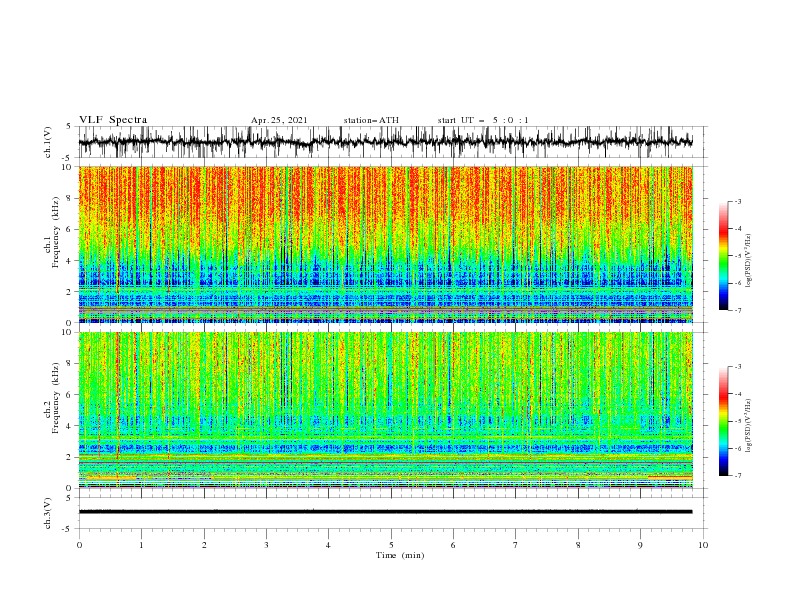Click the ch.2 spectrogram panel

pos(386,410)
